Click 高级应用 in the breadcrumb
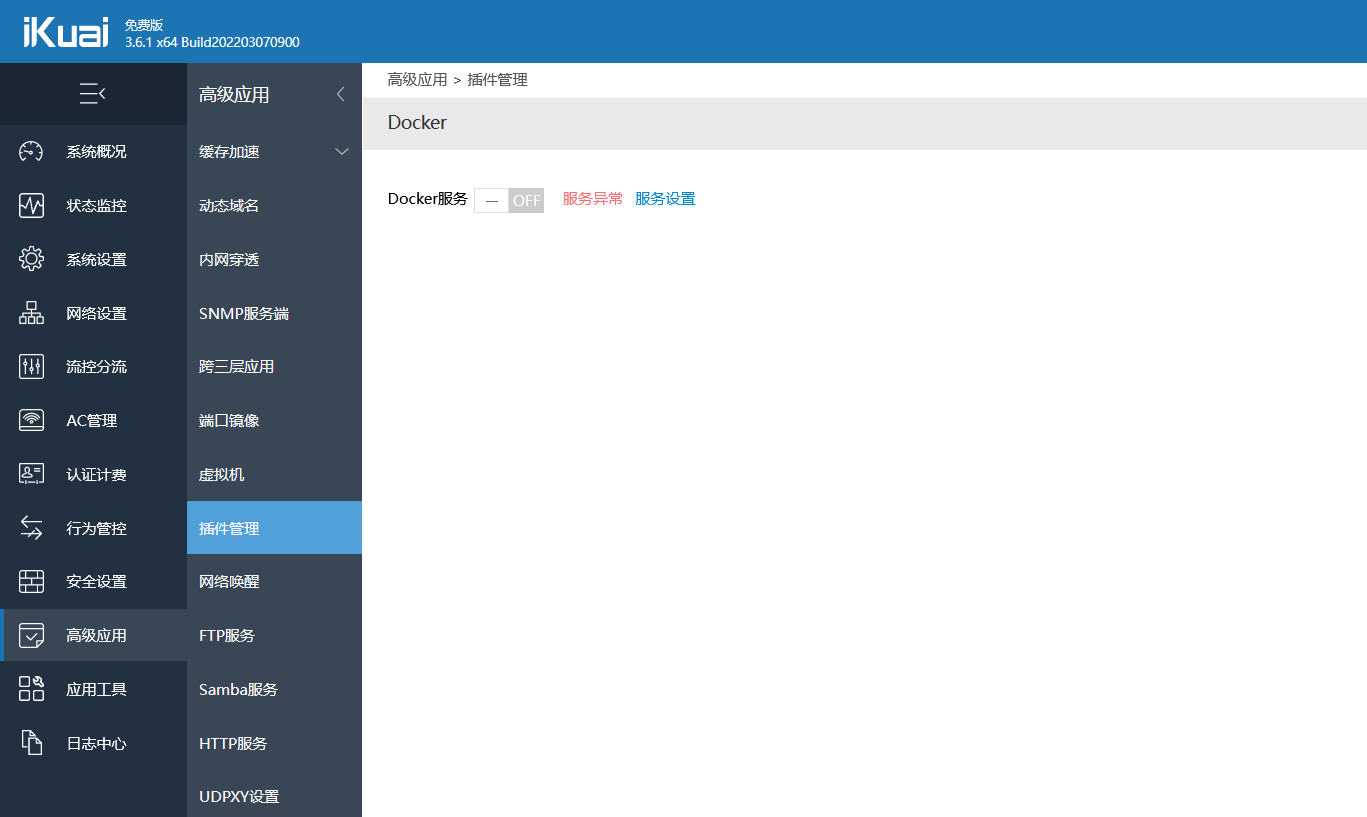 [417, 79]
